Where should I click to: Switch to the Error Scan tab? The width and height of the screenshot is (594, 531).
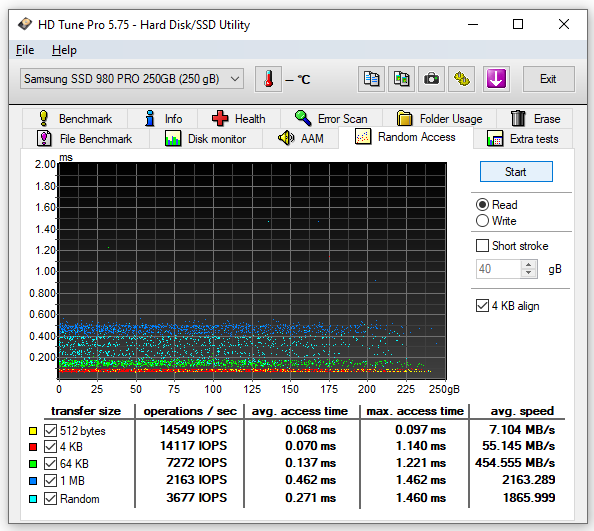click(x=331, y=119)
